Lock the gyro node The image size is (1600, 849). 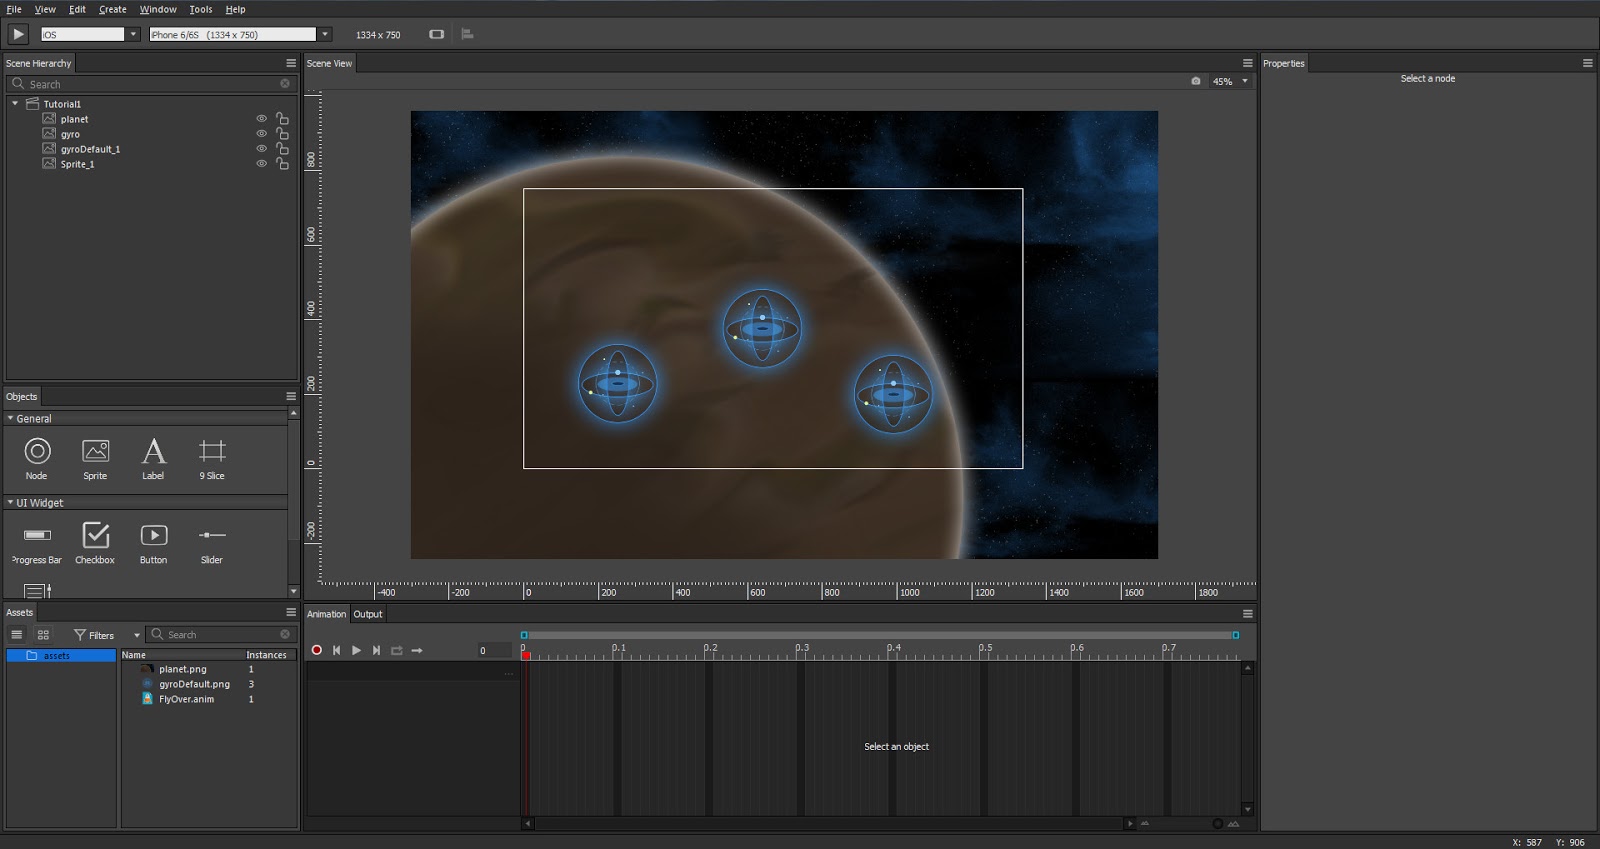[x=282, y=133]
